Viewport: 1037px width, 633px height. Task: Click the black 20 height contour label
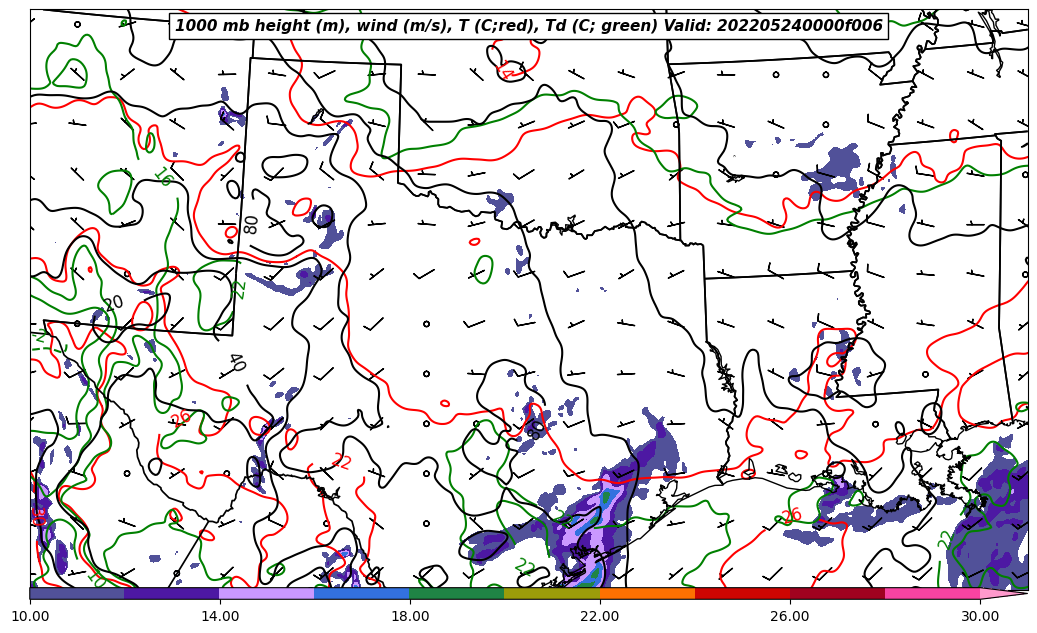113,304
